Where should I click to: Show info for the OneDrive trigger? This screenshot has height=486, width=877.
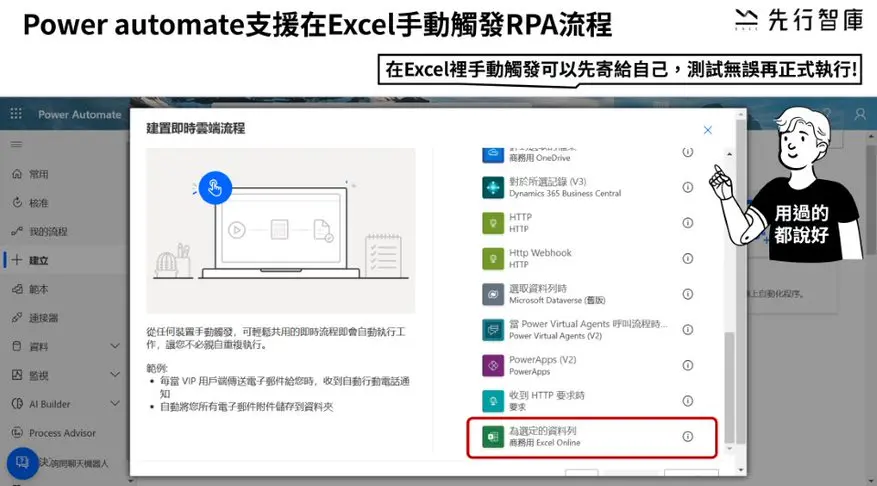pyautogui.click(x=687, y=152)
